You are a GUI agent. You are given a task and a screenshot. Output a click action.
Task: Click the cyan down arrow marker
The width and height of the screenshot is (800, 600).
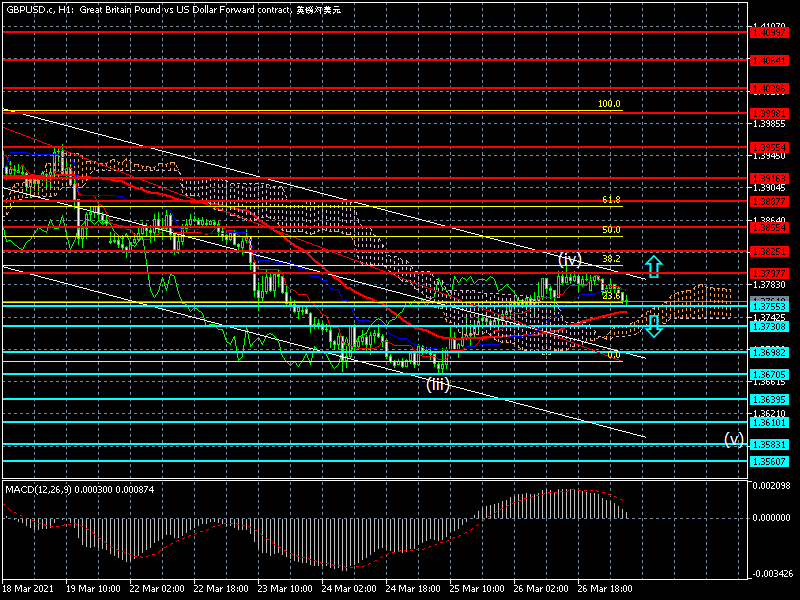[x=652, y=324]
